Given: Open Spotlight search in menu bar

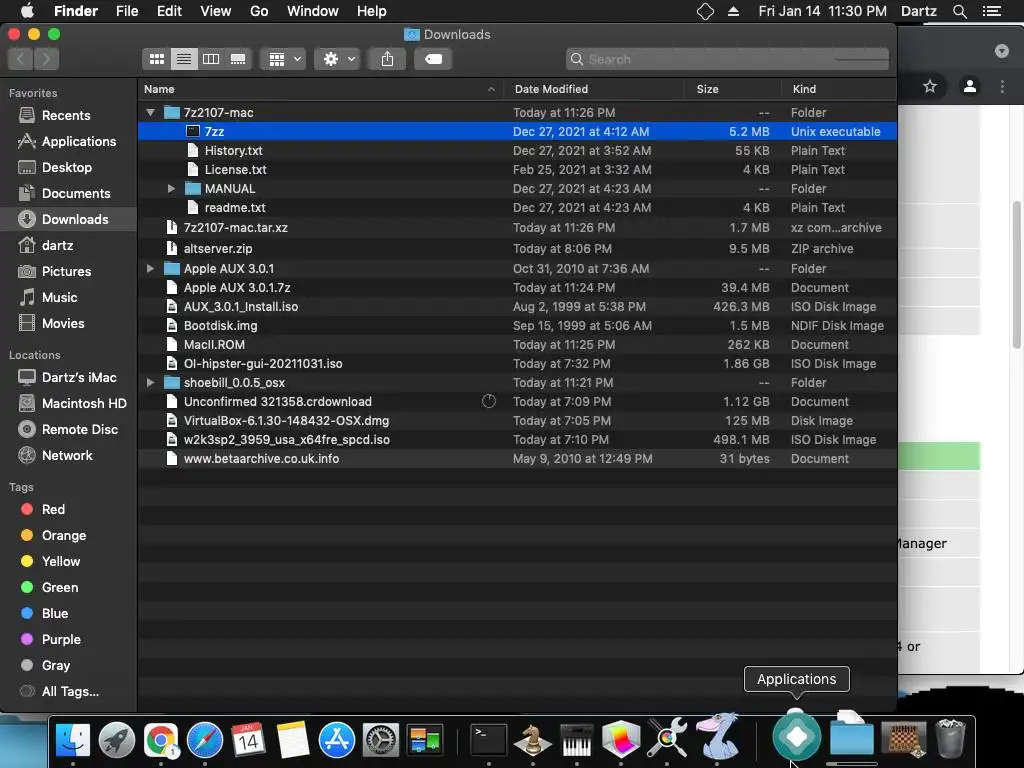Looking at the screenshot, I should tap(959, 11).
